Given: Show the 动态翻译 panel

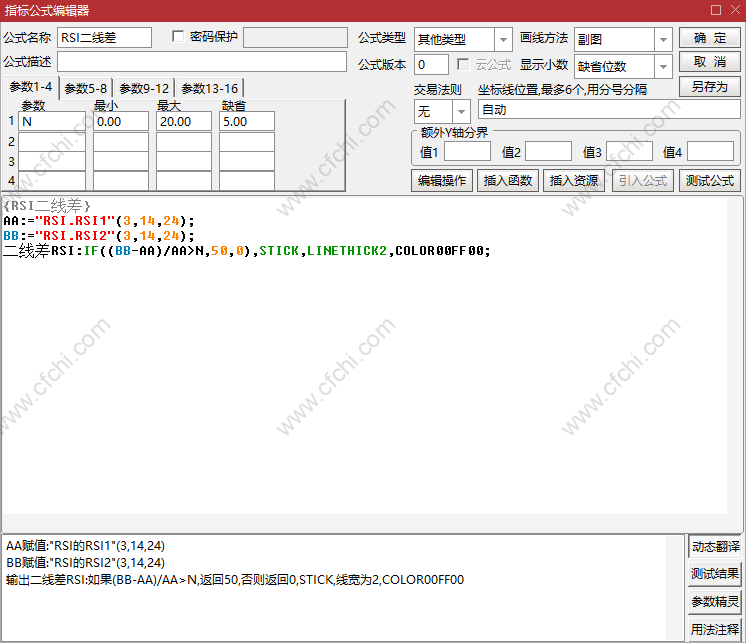Looking at the screenshot, I should pos(715,547).
